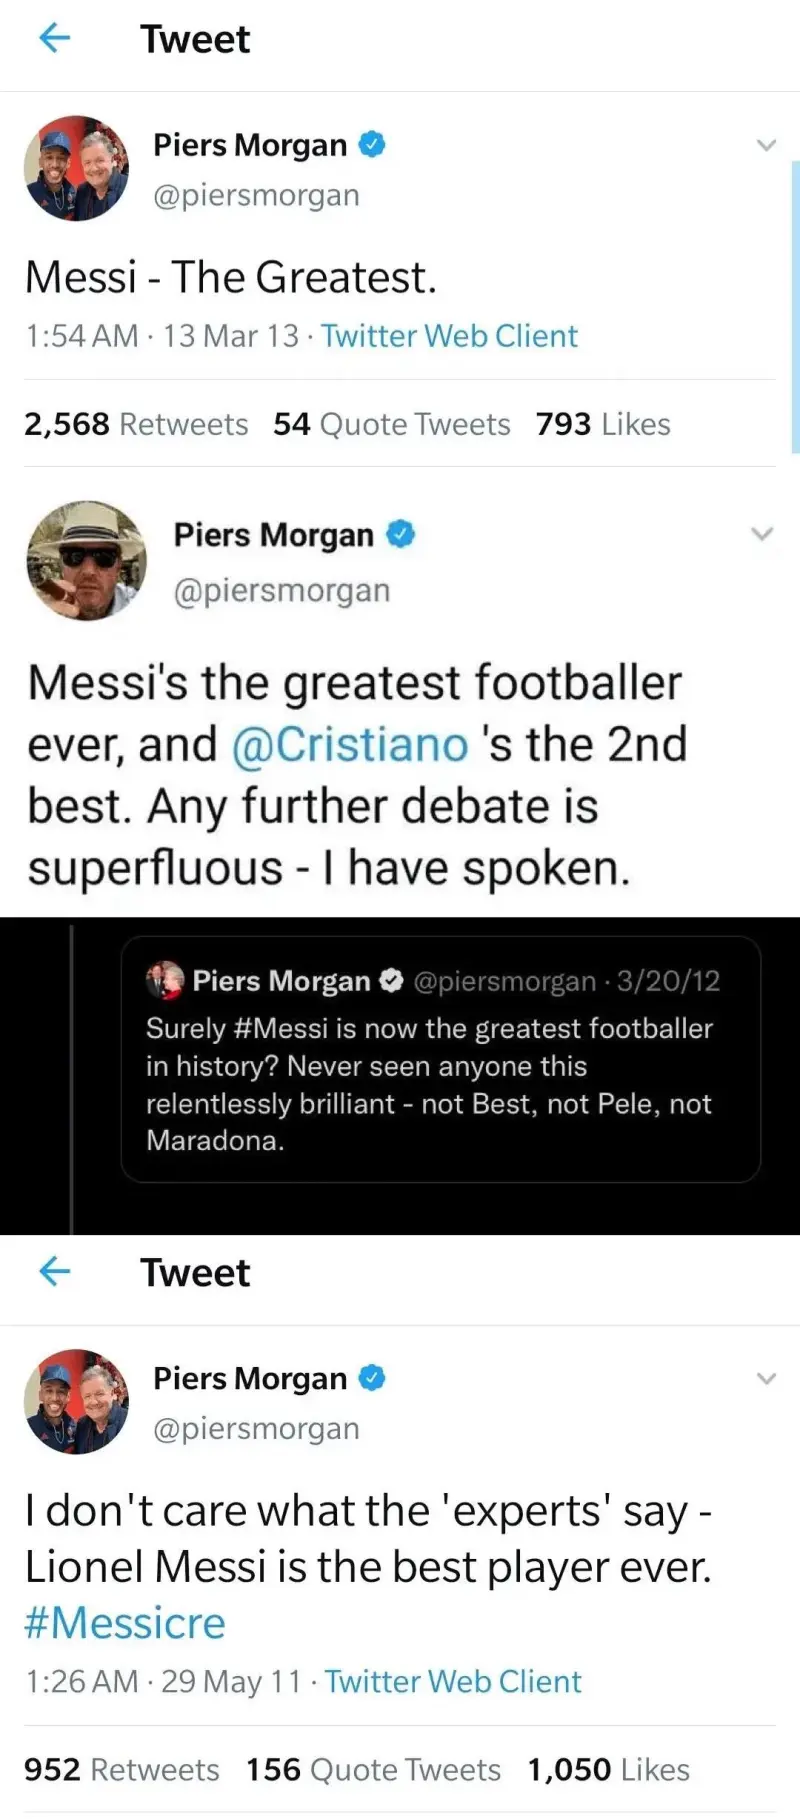Tap verified badge on the first Piers Morgan name
This screenshot has height=1819, width=800.
click(x=372, y=145)
